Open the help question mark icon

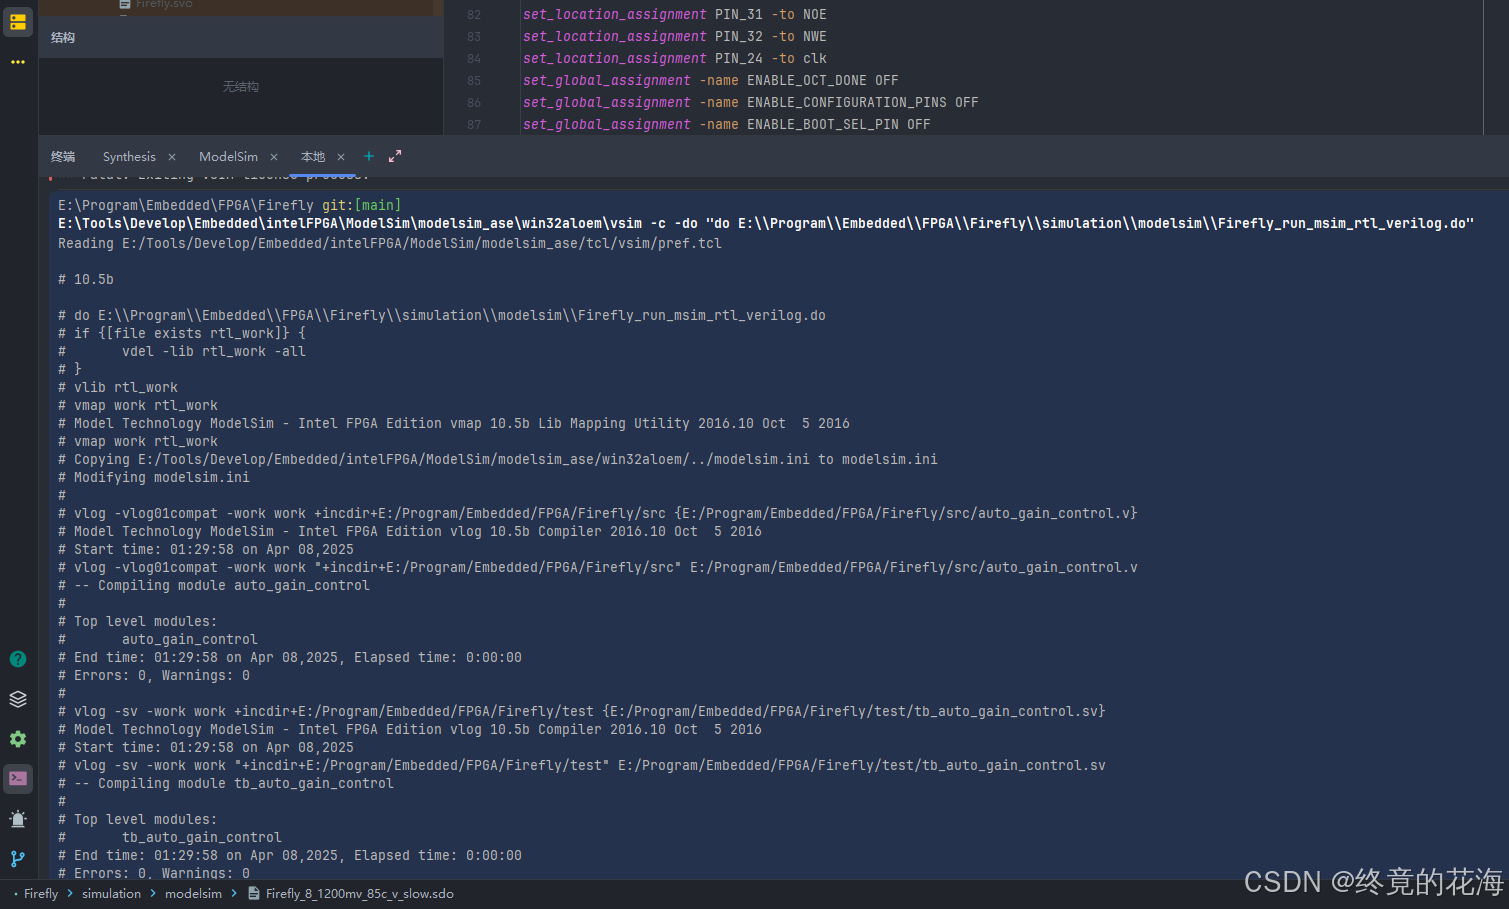coord(18,659)
